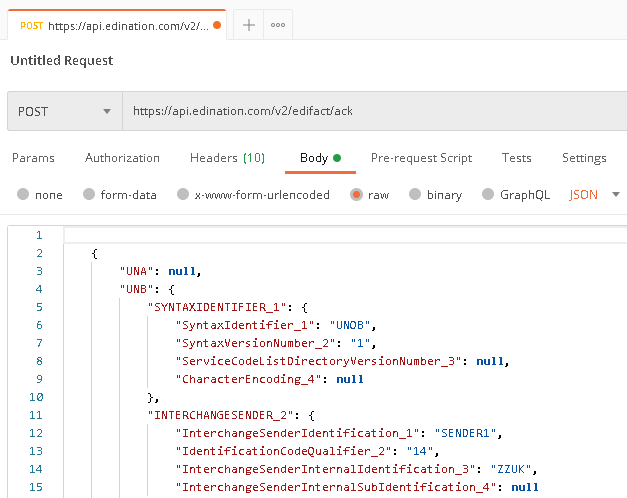
Task: Open tab options three-dots menu
Action: pyautogui.click(x=278, y=25)
